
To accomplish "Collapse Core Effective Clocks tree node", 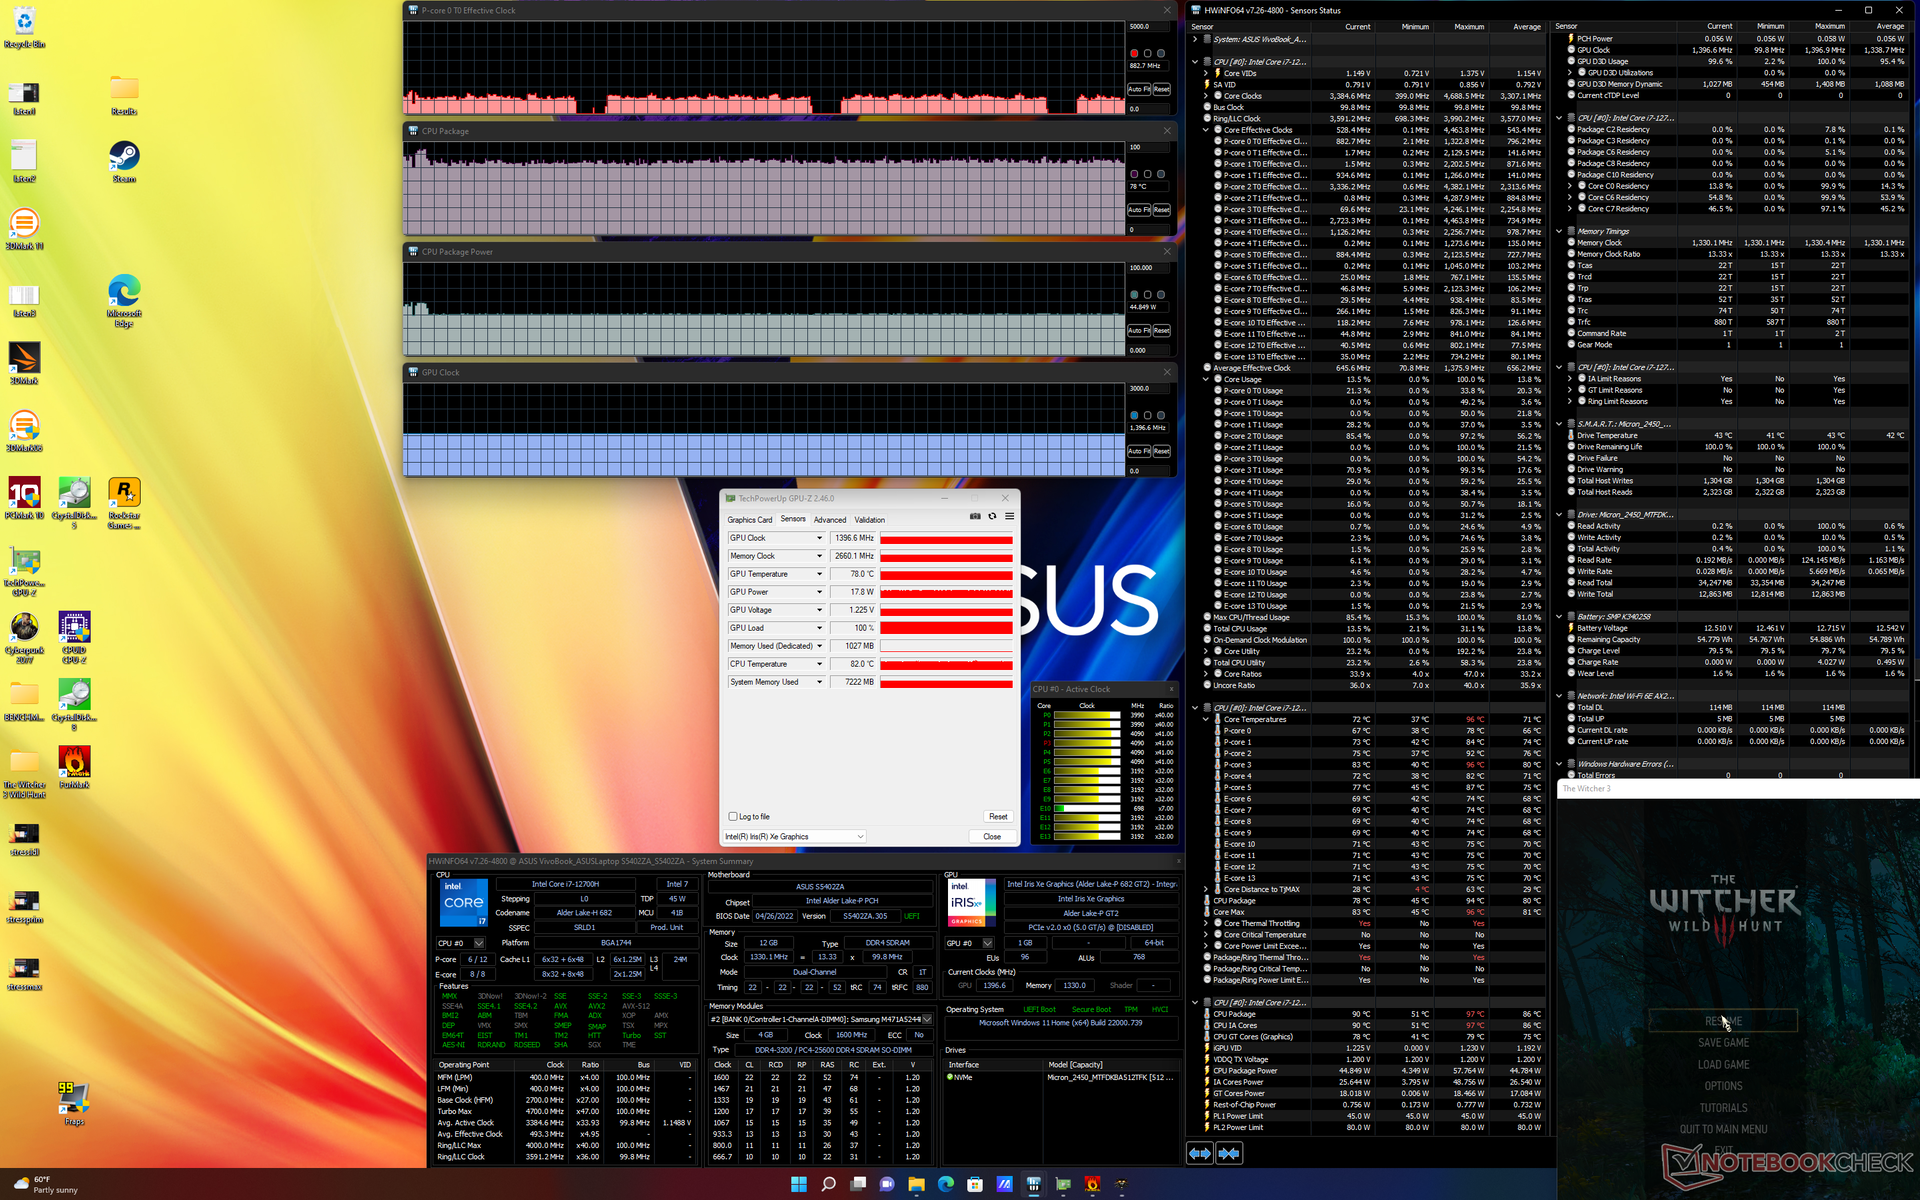I will point(1205,130).
